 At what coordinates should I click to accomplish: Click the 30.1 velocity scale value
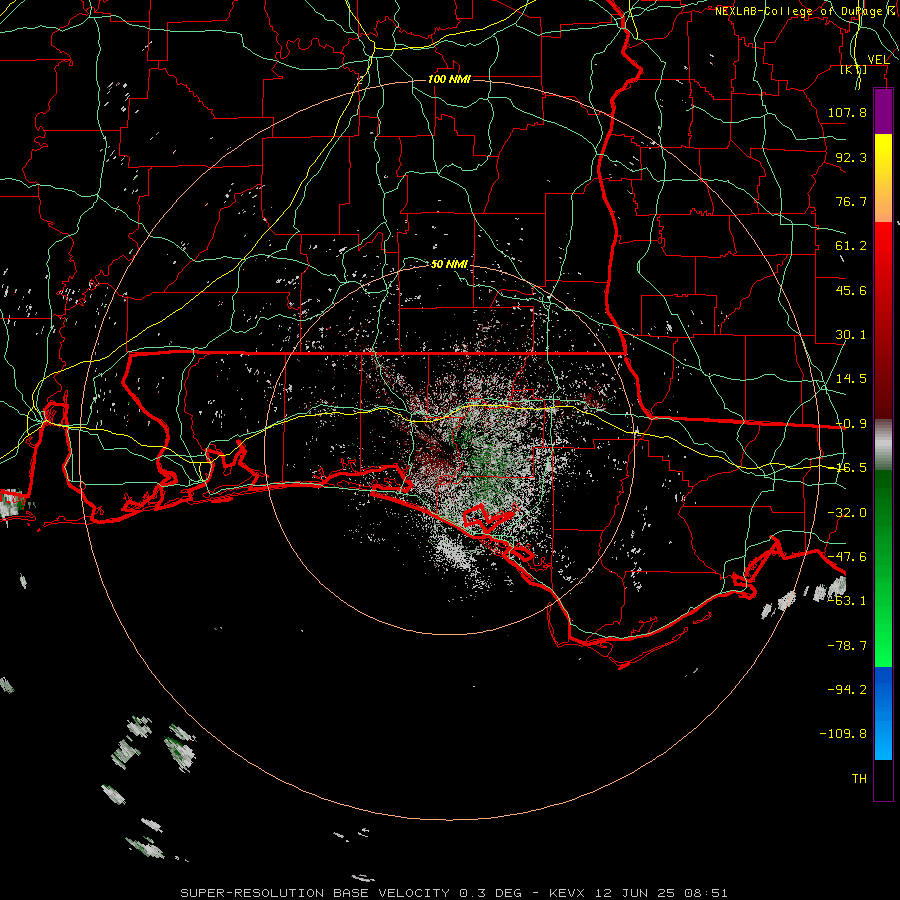pos(851,335)
